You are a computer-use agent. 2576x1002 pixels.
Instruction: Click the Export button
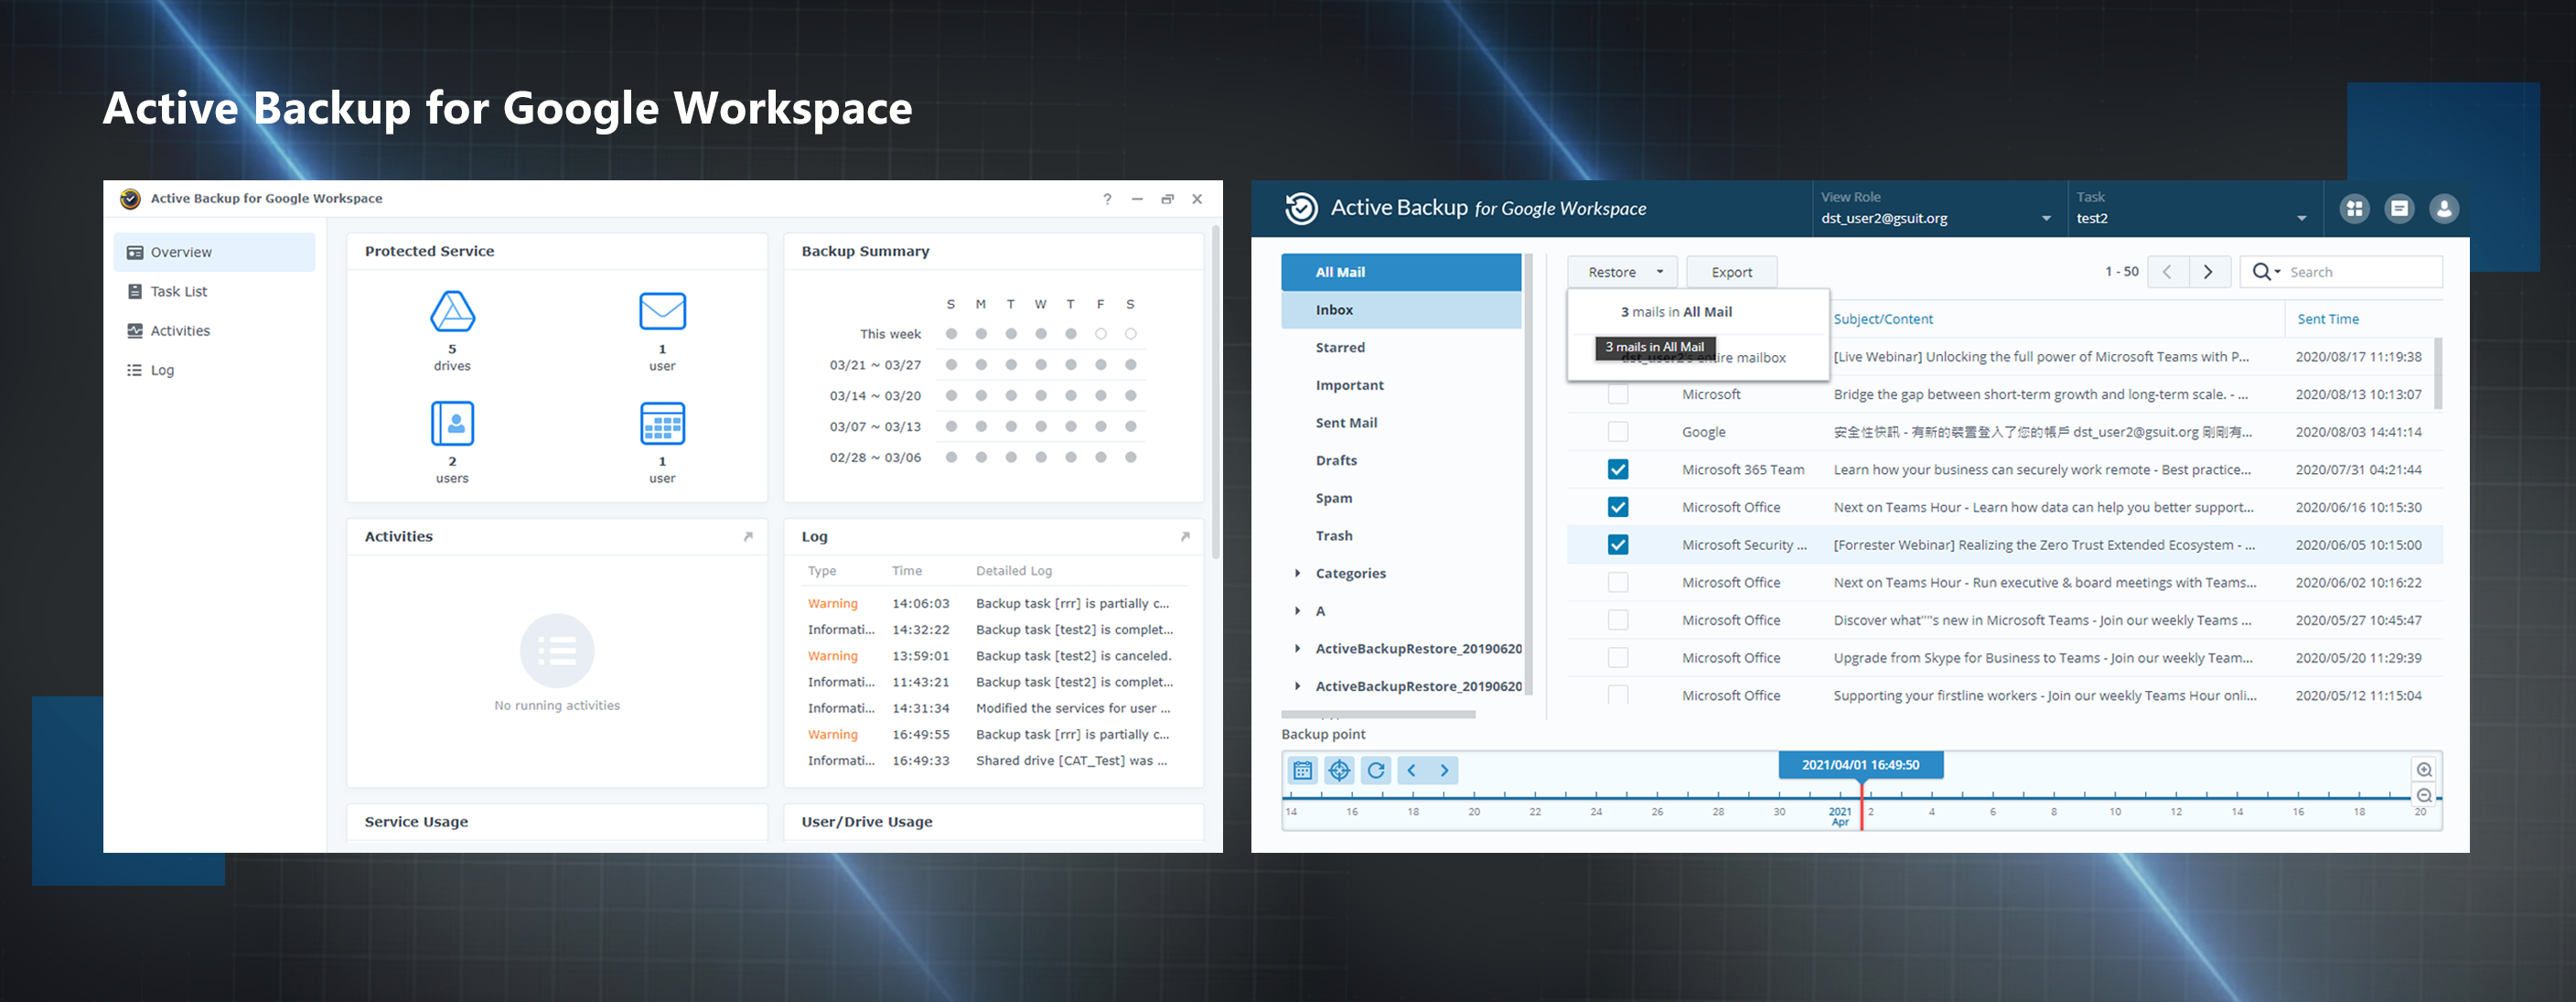pos(1731,272)
